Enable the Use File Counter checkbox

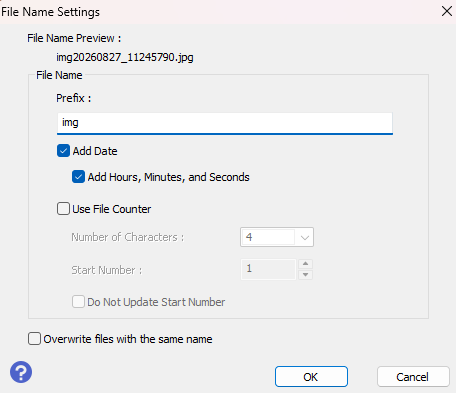point(63,209)
